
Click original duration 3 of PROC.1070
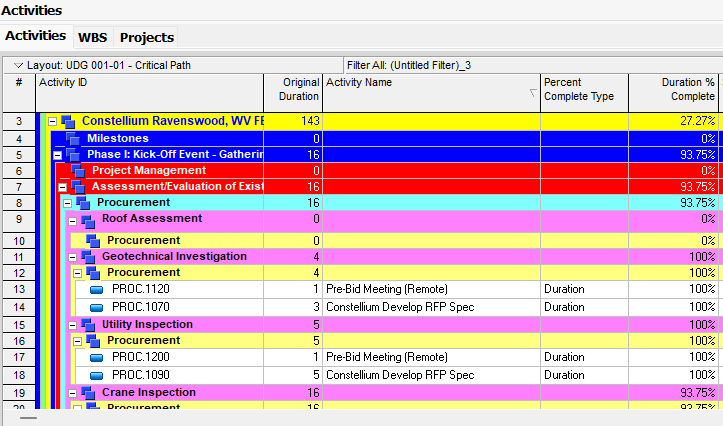click(316, 308)
